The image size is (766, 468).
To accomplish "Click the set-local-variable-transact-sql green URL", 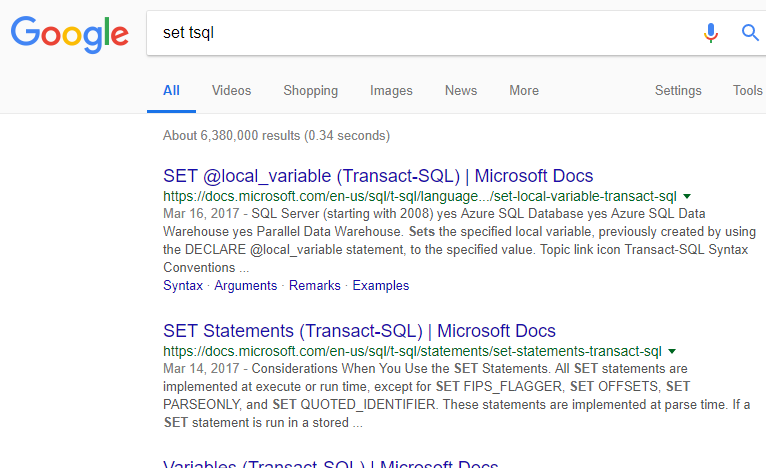I will (x=420, y=196).
